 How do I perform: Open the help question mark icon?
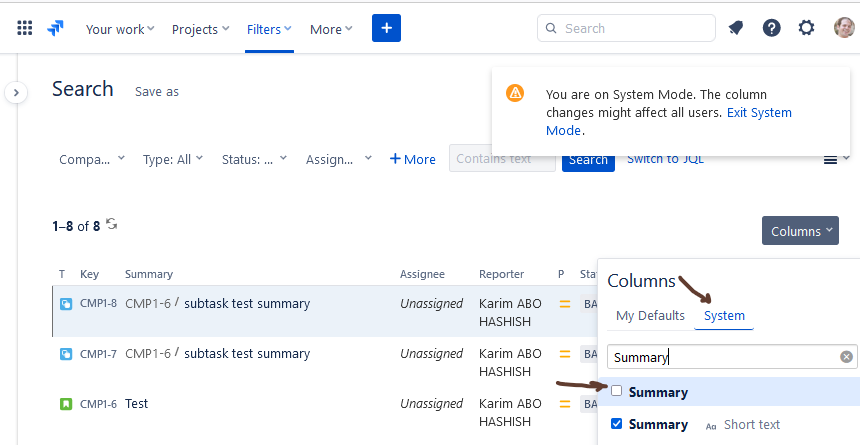(771, 28)
